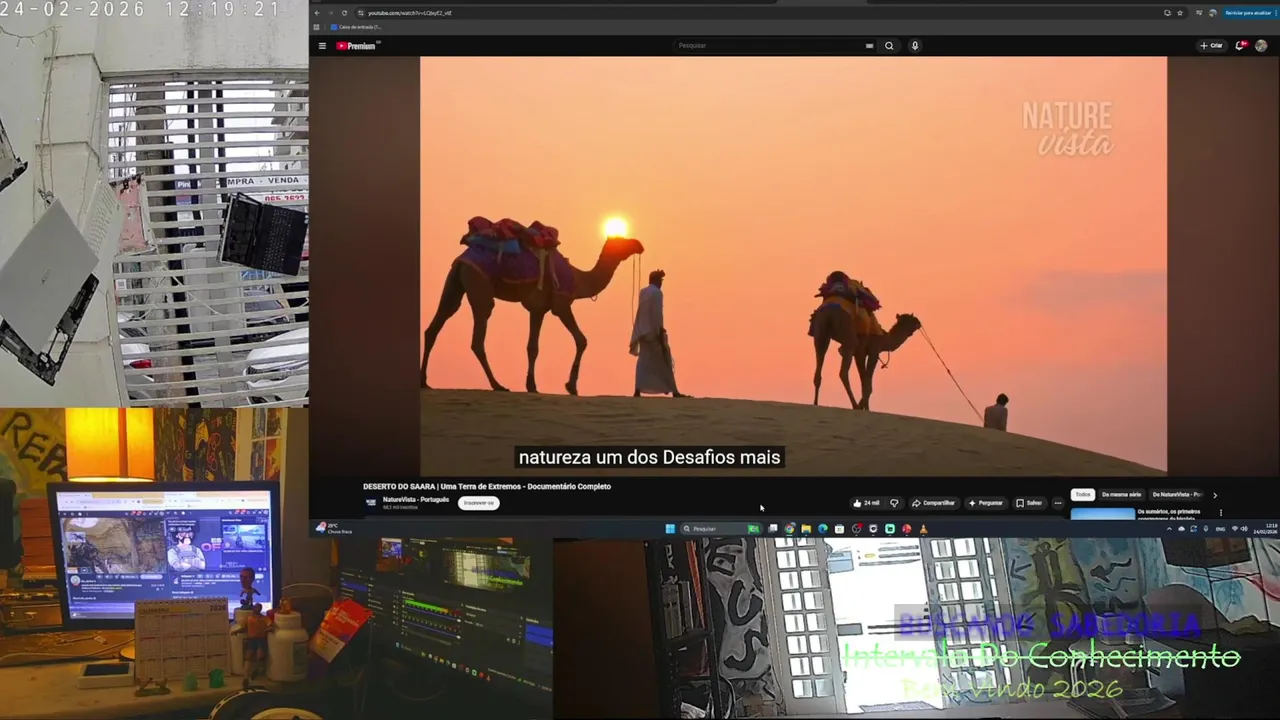Open Microsoft Edge from taskbar

[x=823, y=529]
